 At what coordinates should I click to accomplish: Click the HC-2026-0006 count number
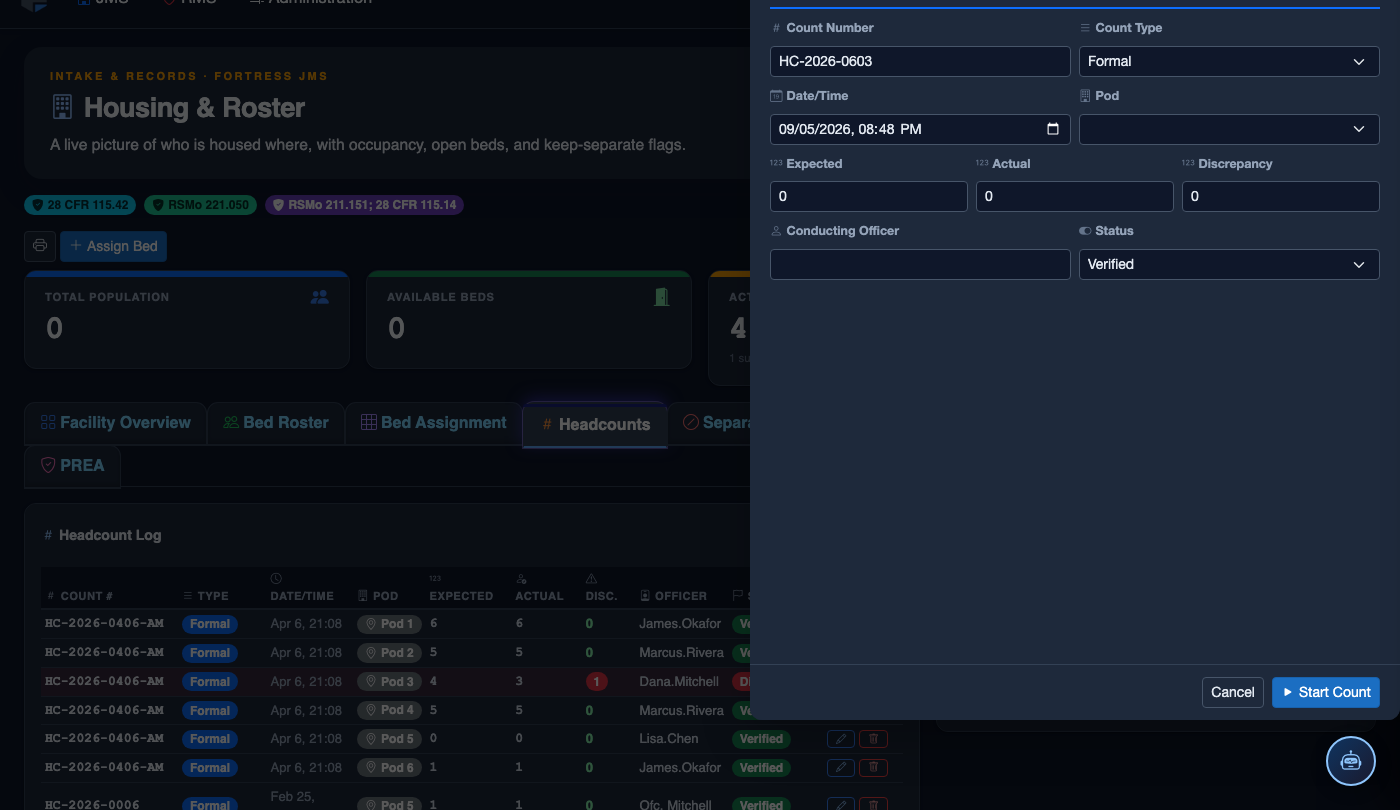[x=92, y=805]
